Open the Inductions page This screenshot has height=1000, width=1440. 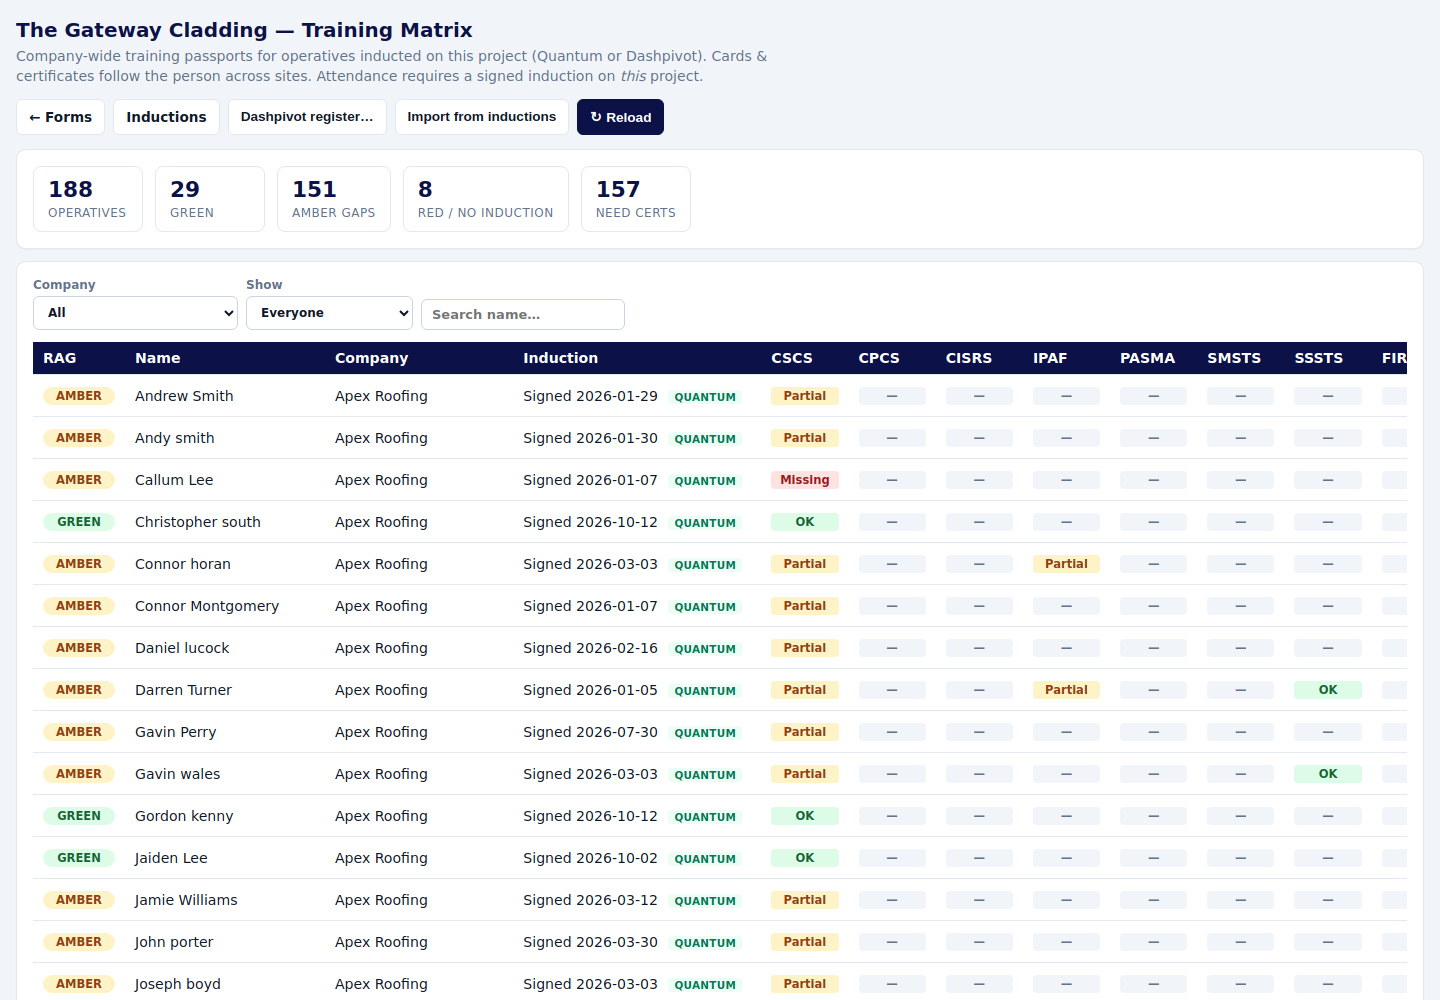[166, 117]
